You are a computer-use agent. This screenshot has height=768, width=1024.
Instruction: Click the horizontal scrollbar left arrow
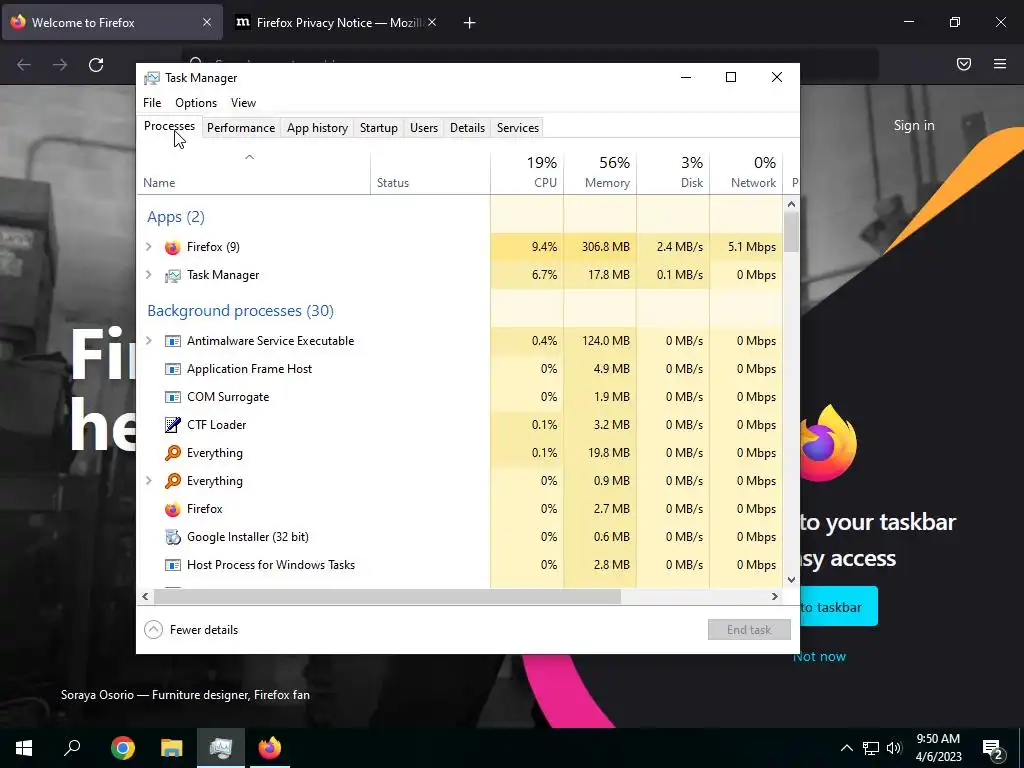click(145, 596)
